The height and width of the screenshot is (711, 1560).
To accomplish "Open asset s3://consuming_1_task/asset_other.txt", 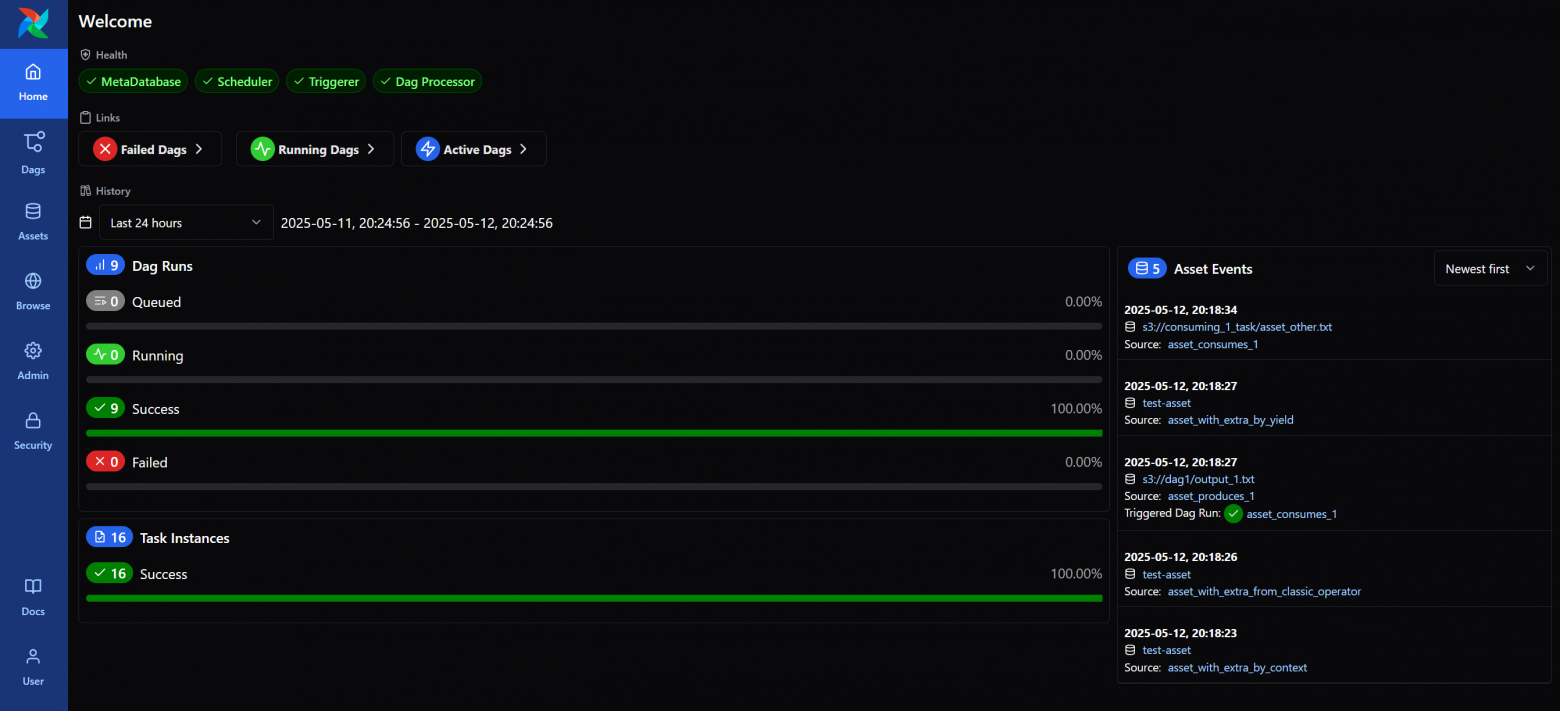I will (1237, 327).
